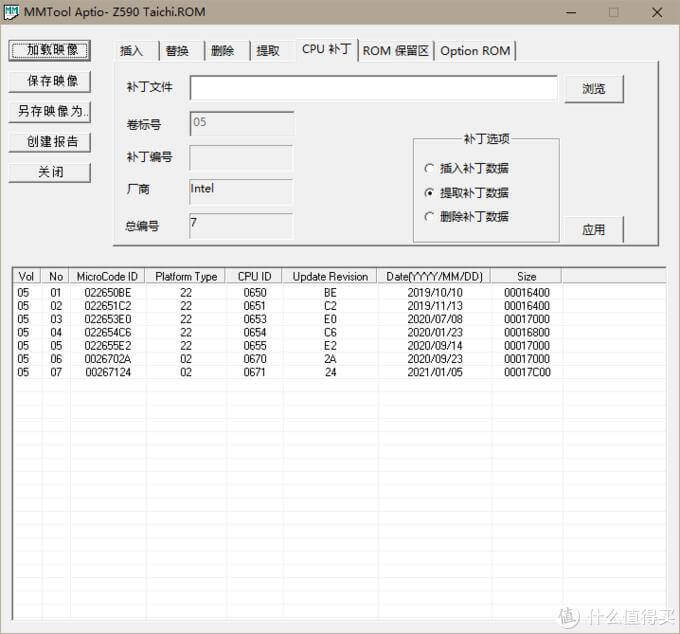Select microcode row 00267124
The image size is (680, 634).
point(107,372)
